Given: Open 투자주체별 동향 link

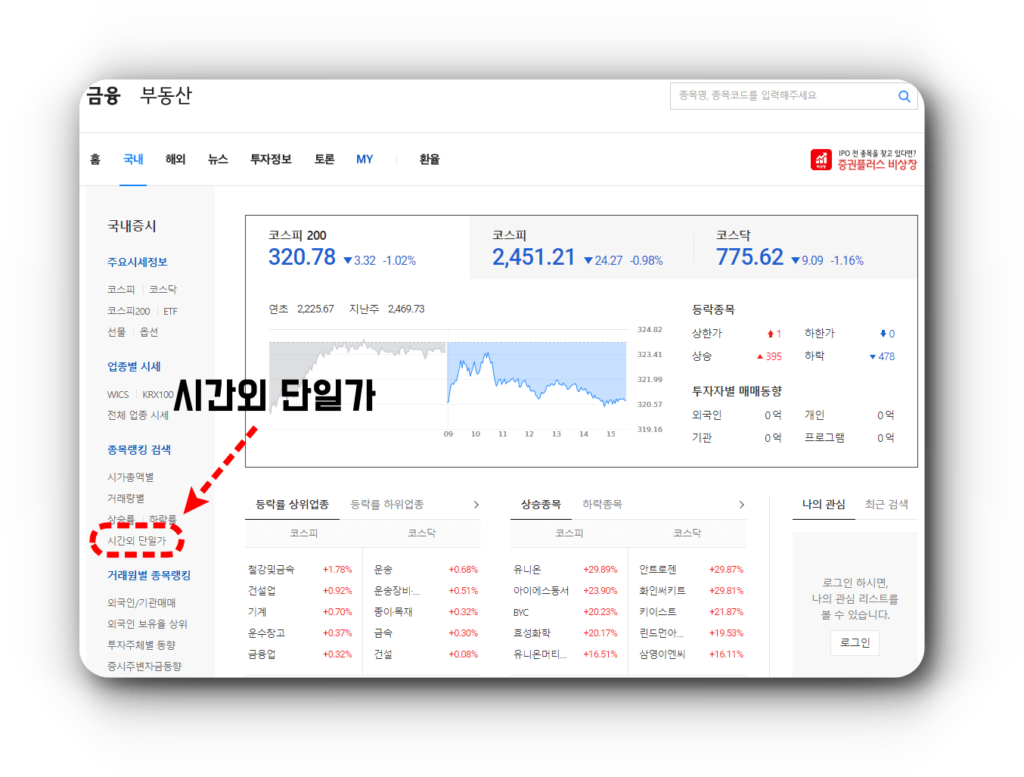Looking at the screenshot, I should coord(141,645).
